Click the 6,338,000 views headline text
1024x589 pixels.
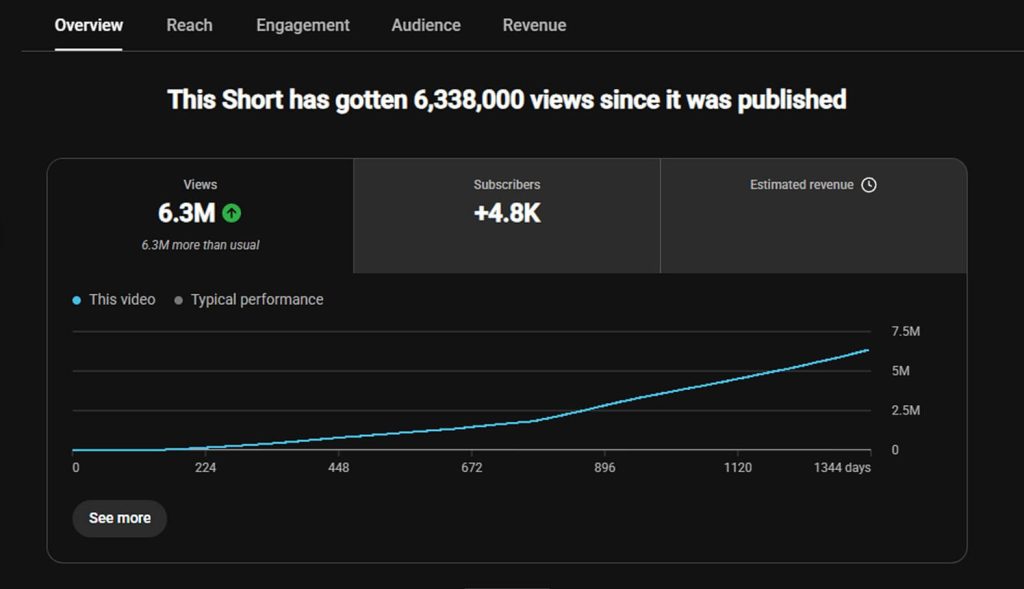[507, 100]
